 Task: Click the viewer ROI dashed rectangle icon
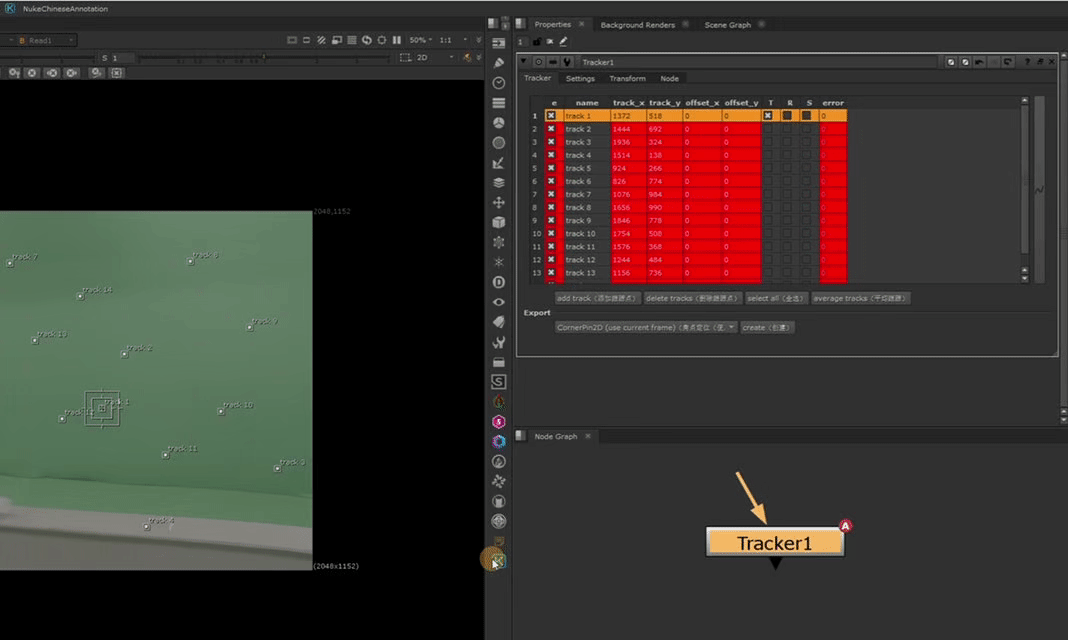(405, 58)
